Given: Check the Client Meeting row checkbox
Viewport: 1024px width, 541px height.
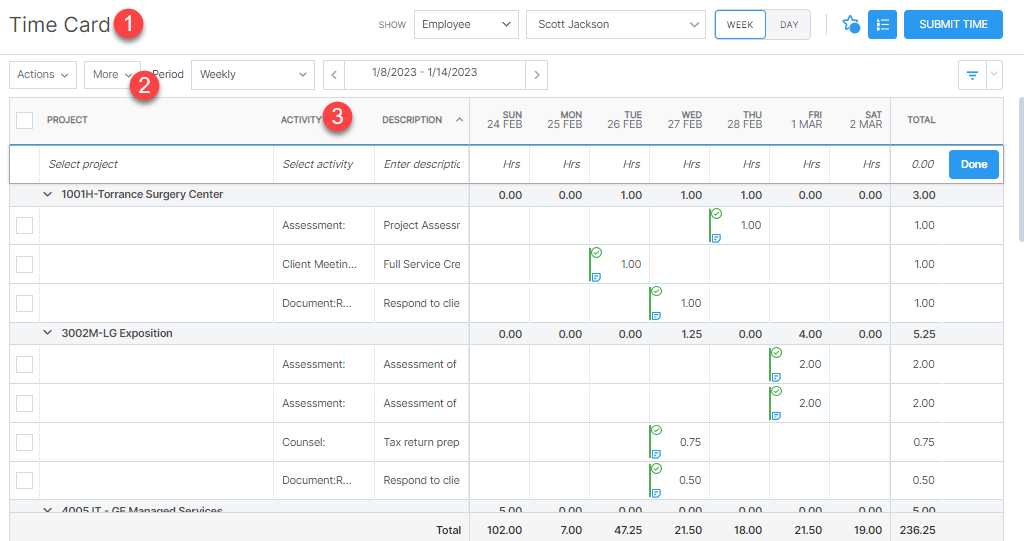Looking at the screenshot, I should (25, 264).
